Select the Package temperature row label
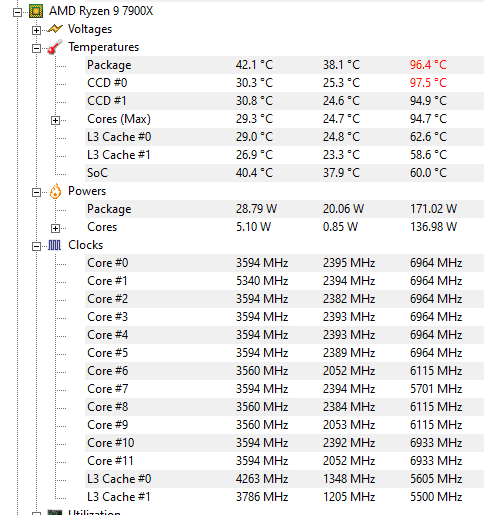The height and width of the screenshot is (515, 484). coord(109,65)
